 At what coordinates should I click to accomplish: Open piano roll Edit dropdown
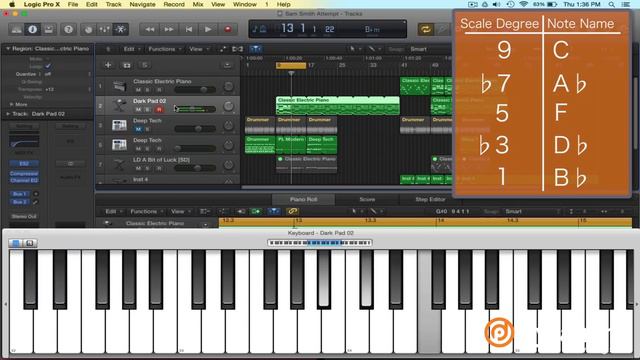[113, 211]
